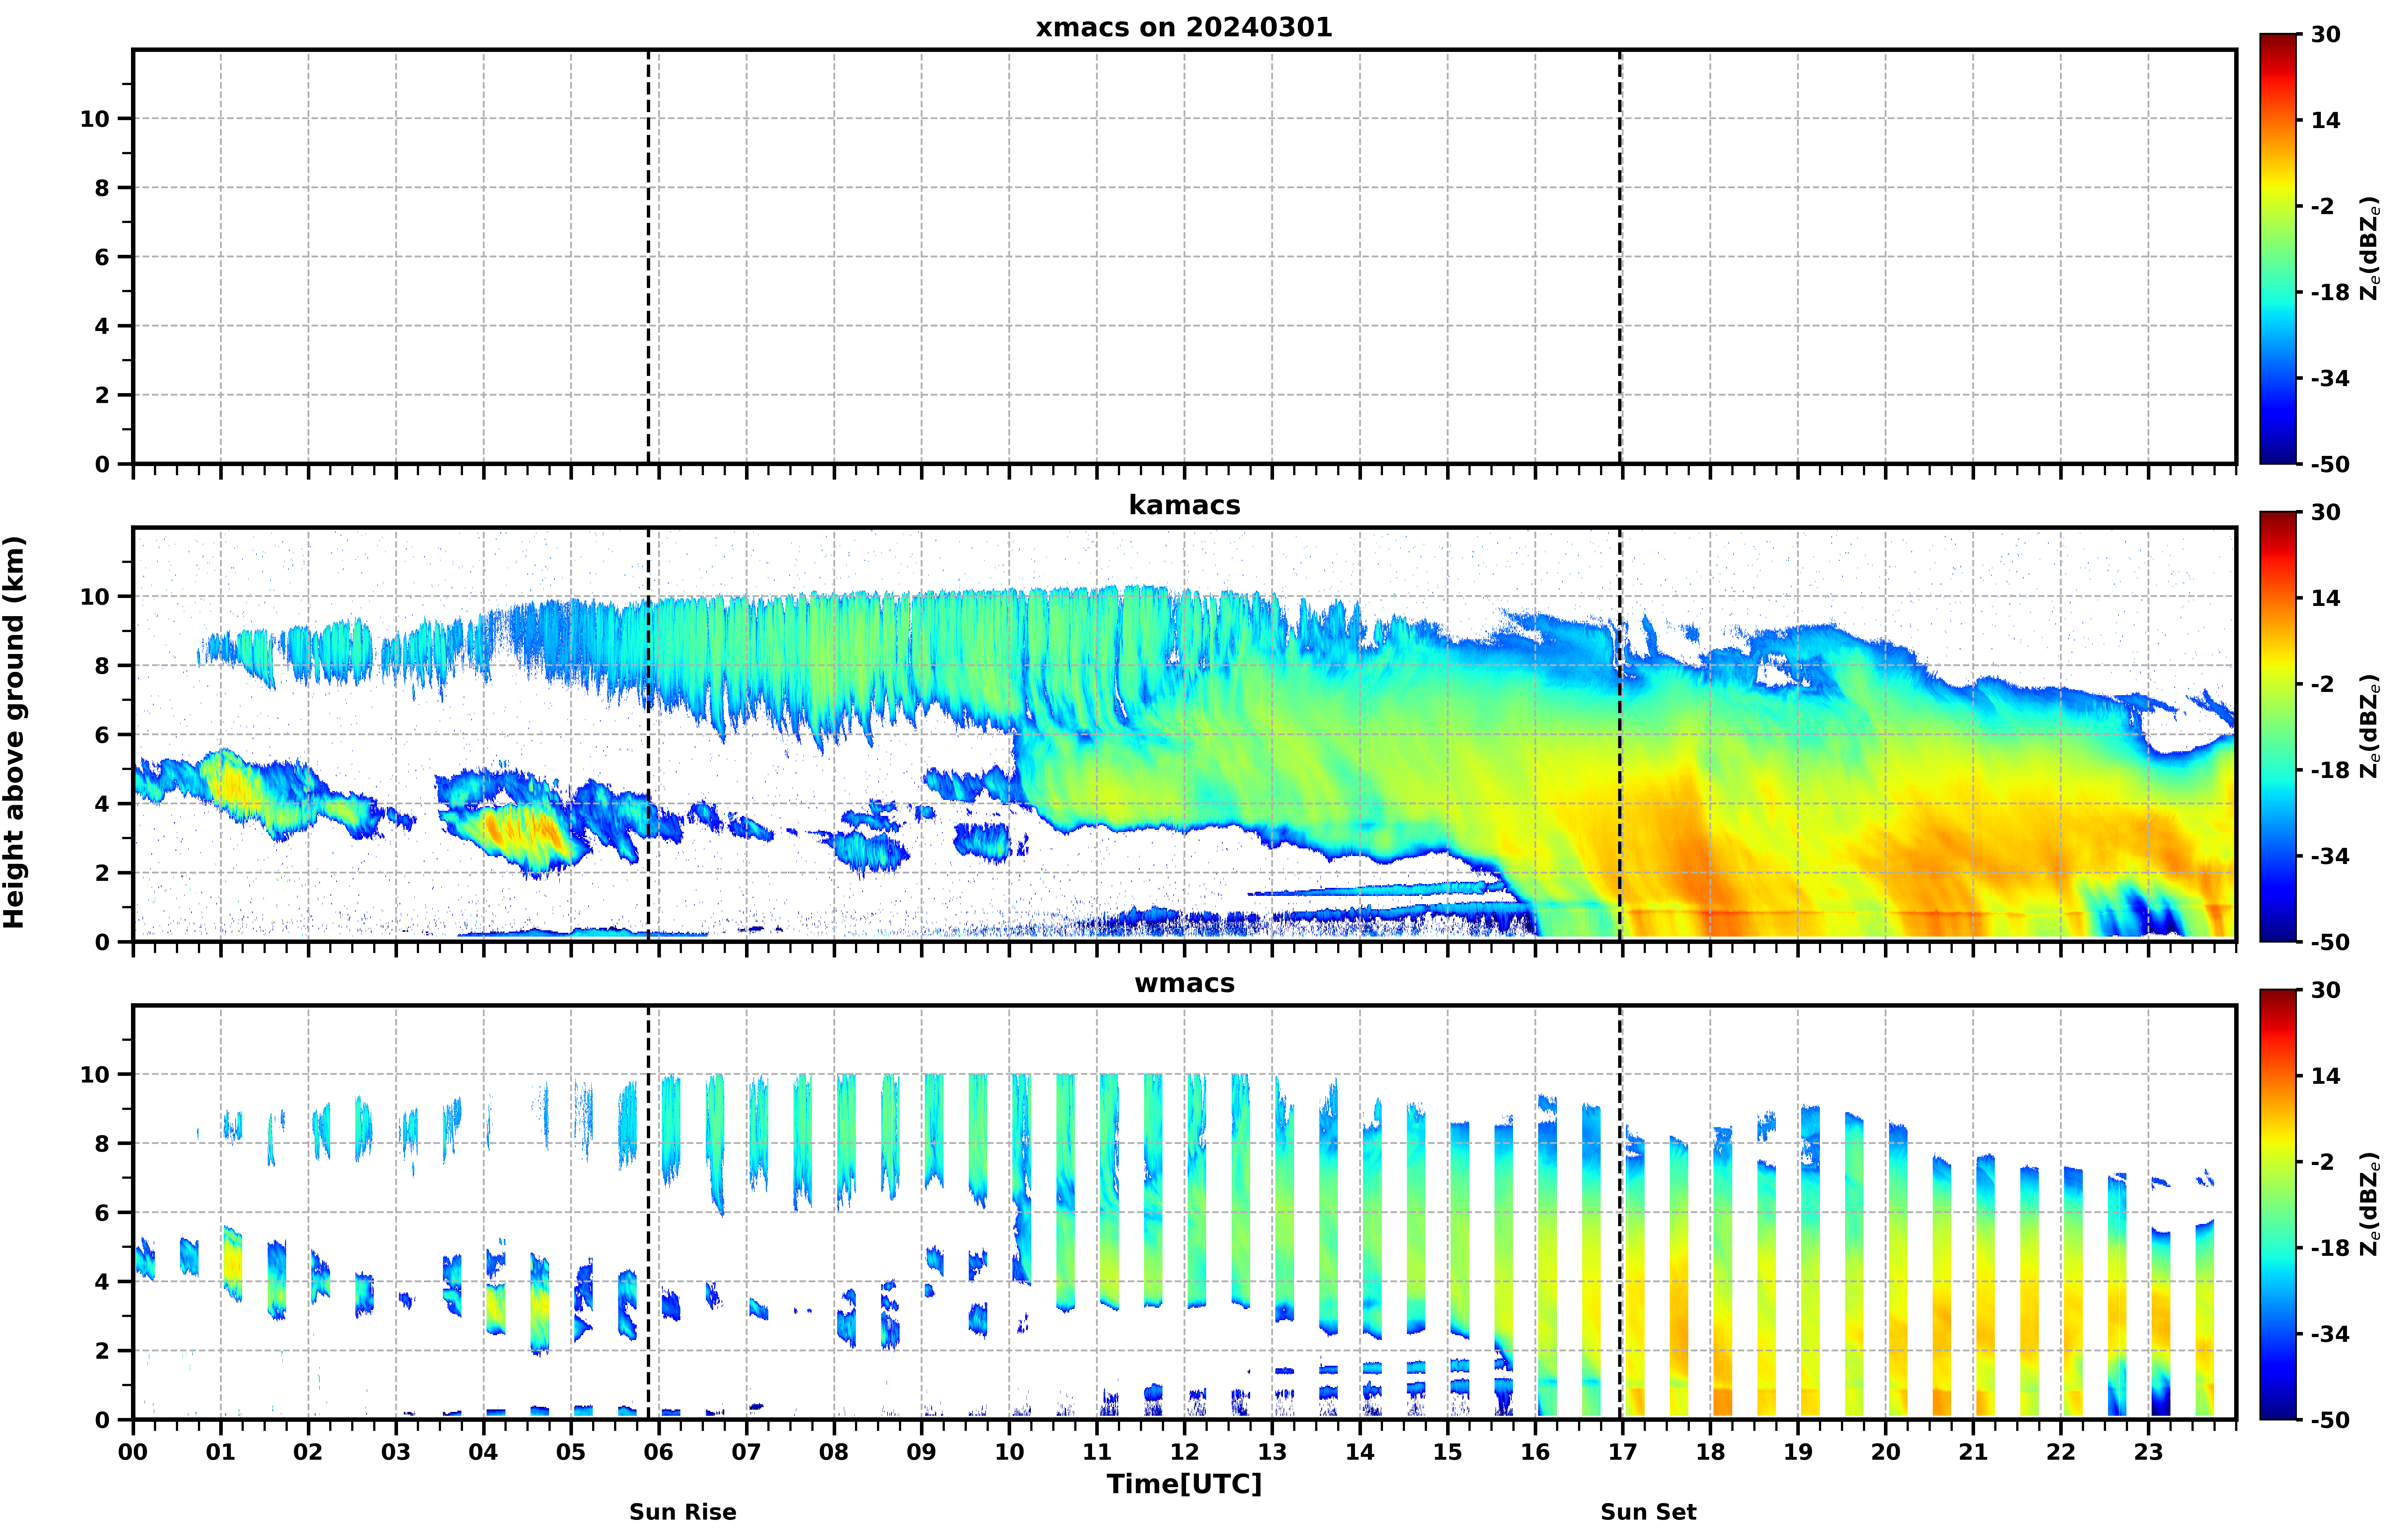
Task: Click the '0' height tick of kamacs panel
Action: 102,942
